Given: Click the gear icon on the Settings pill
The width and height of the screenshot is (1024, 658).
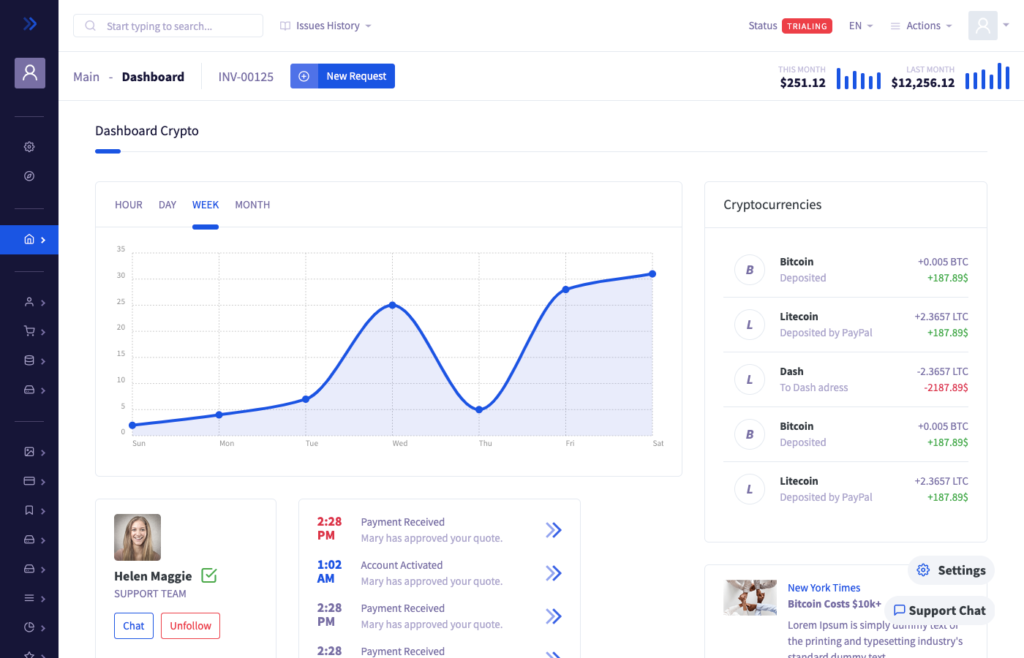Looking at the screenshot, I should [x=923, y=570].
